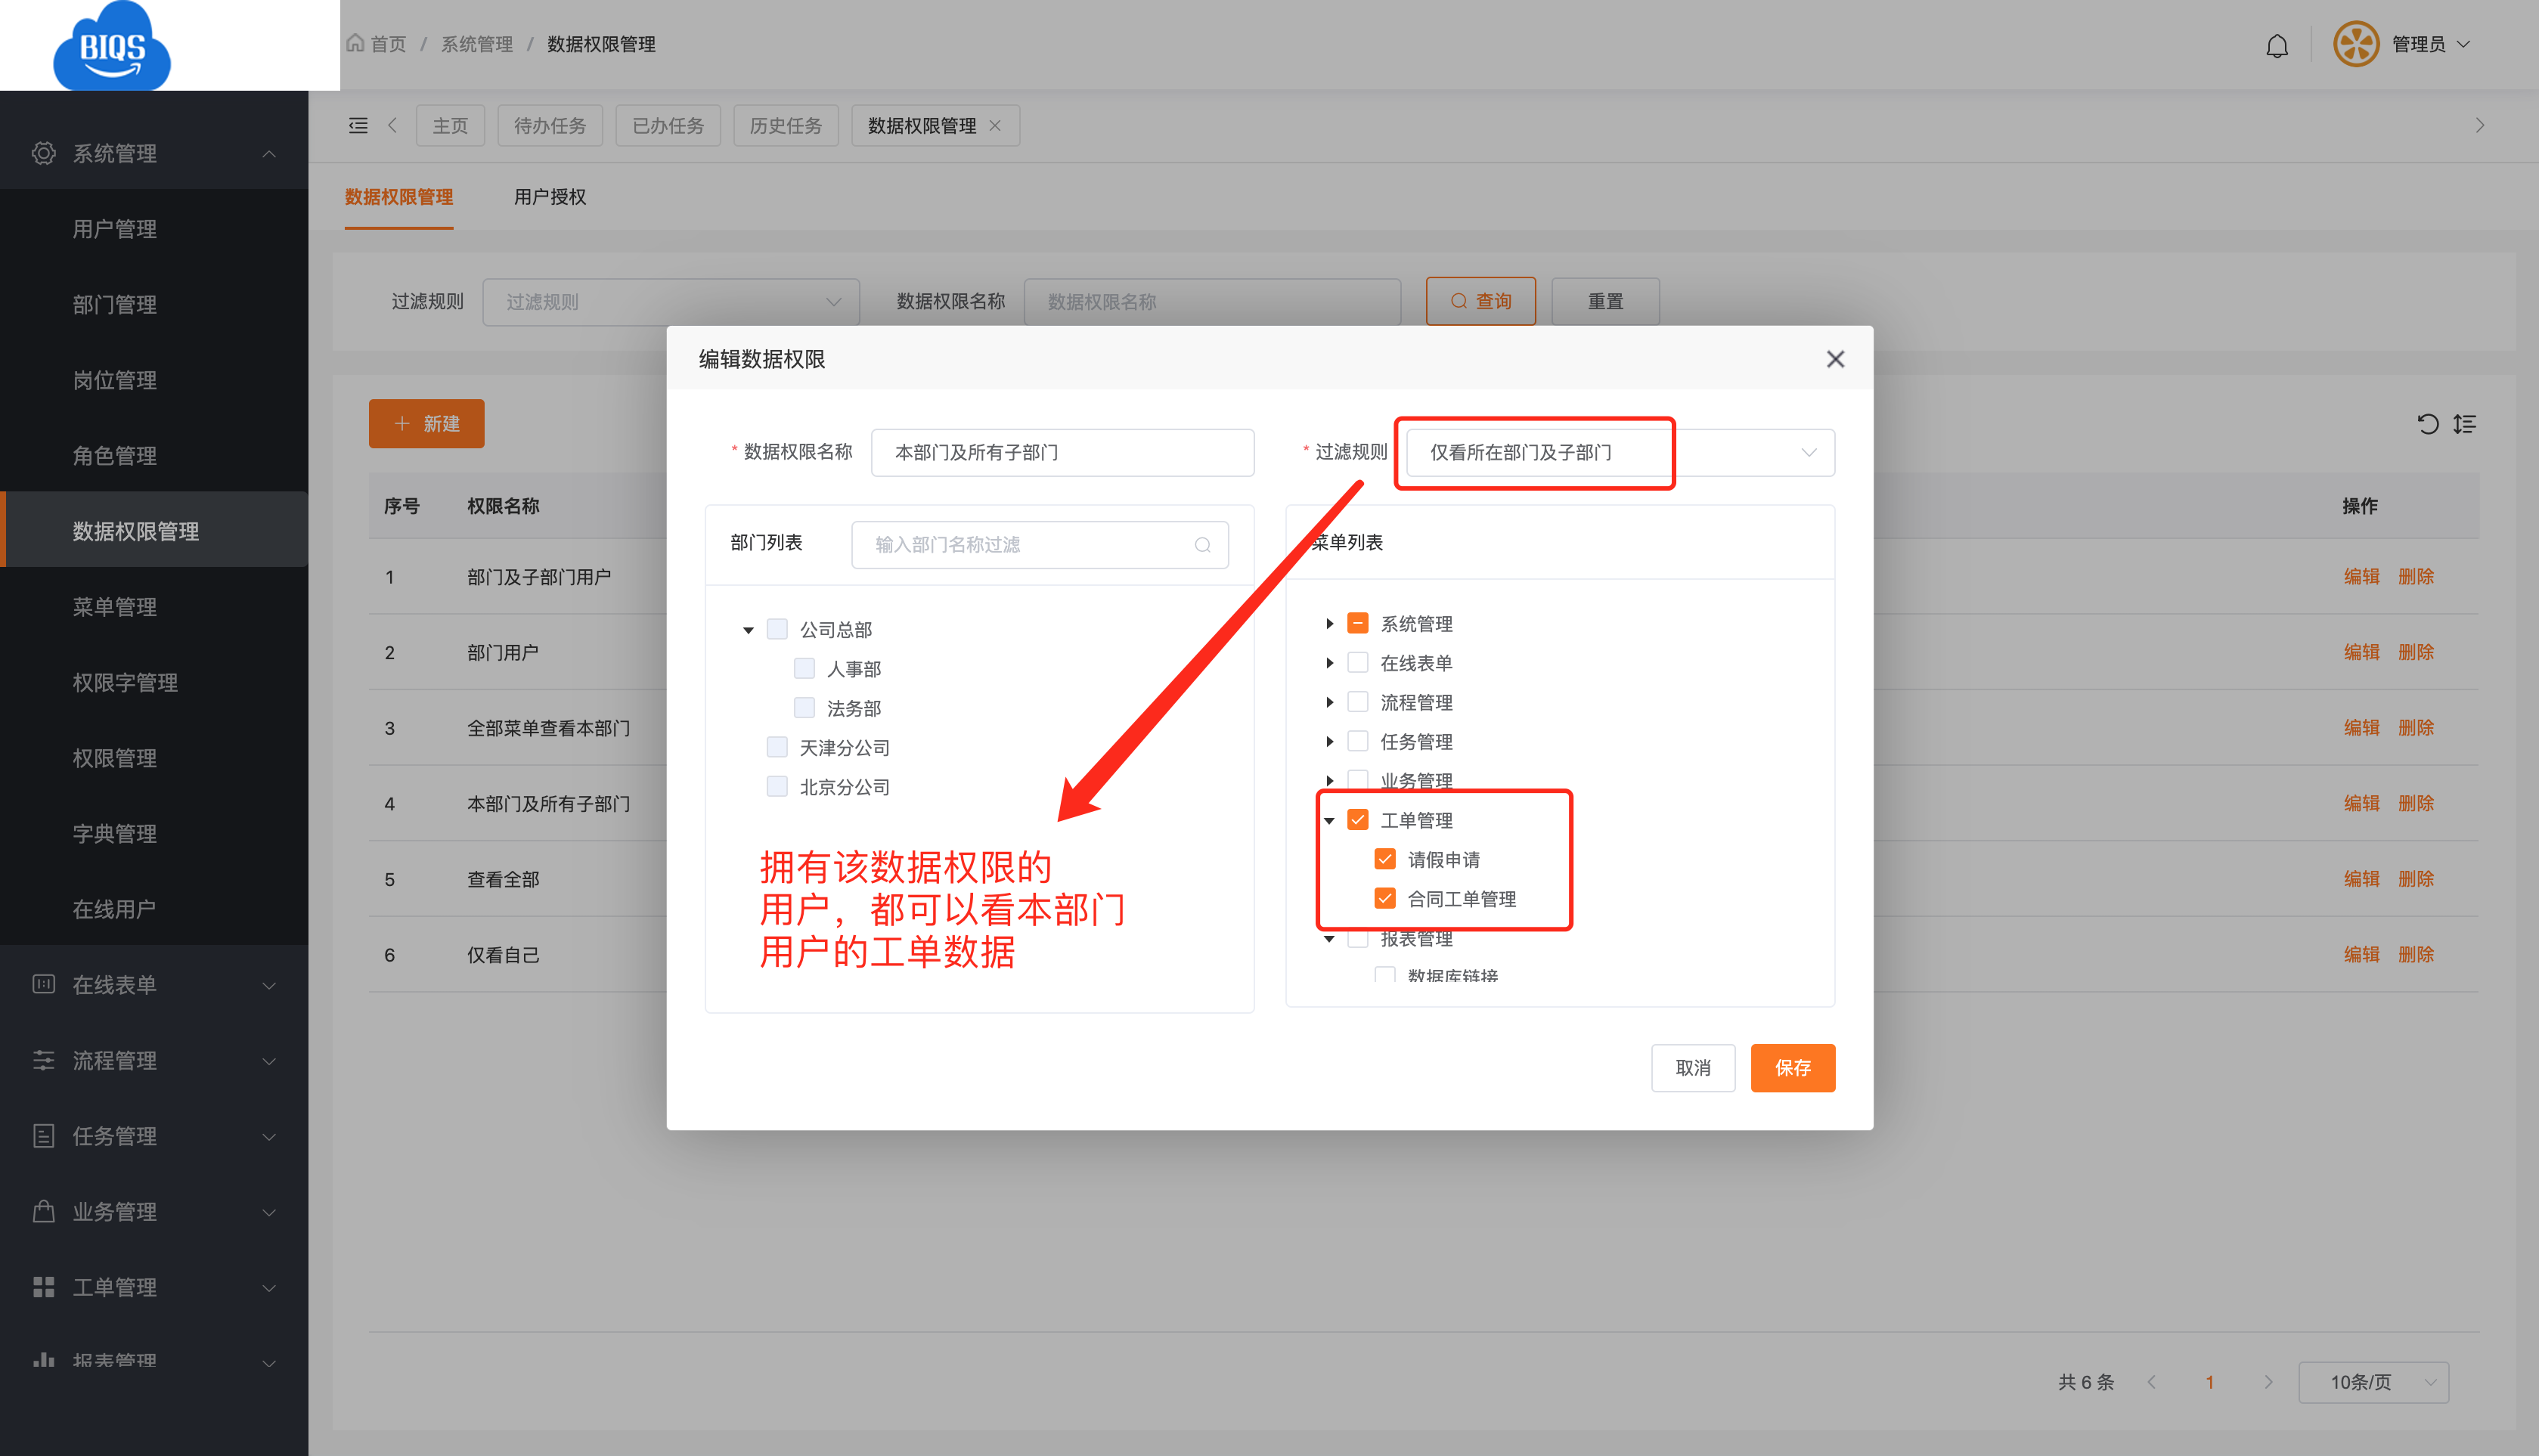Click the 任务管理 sidebar icon

[44, 1136]
